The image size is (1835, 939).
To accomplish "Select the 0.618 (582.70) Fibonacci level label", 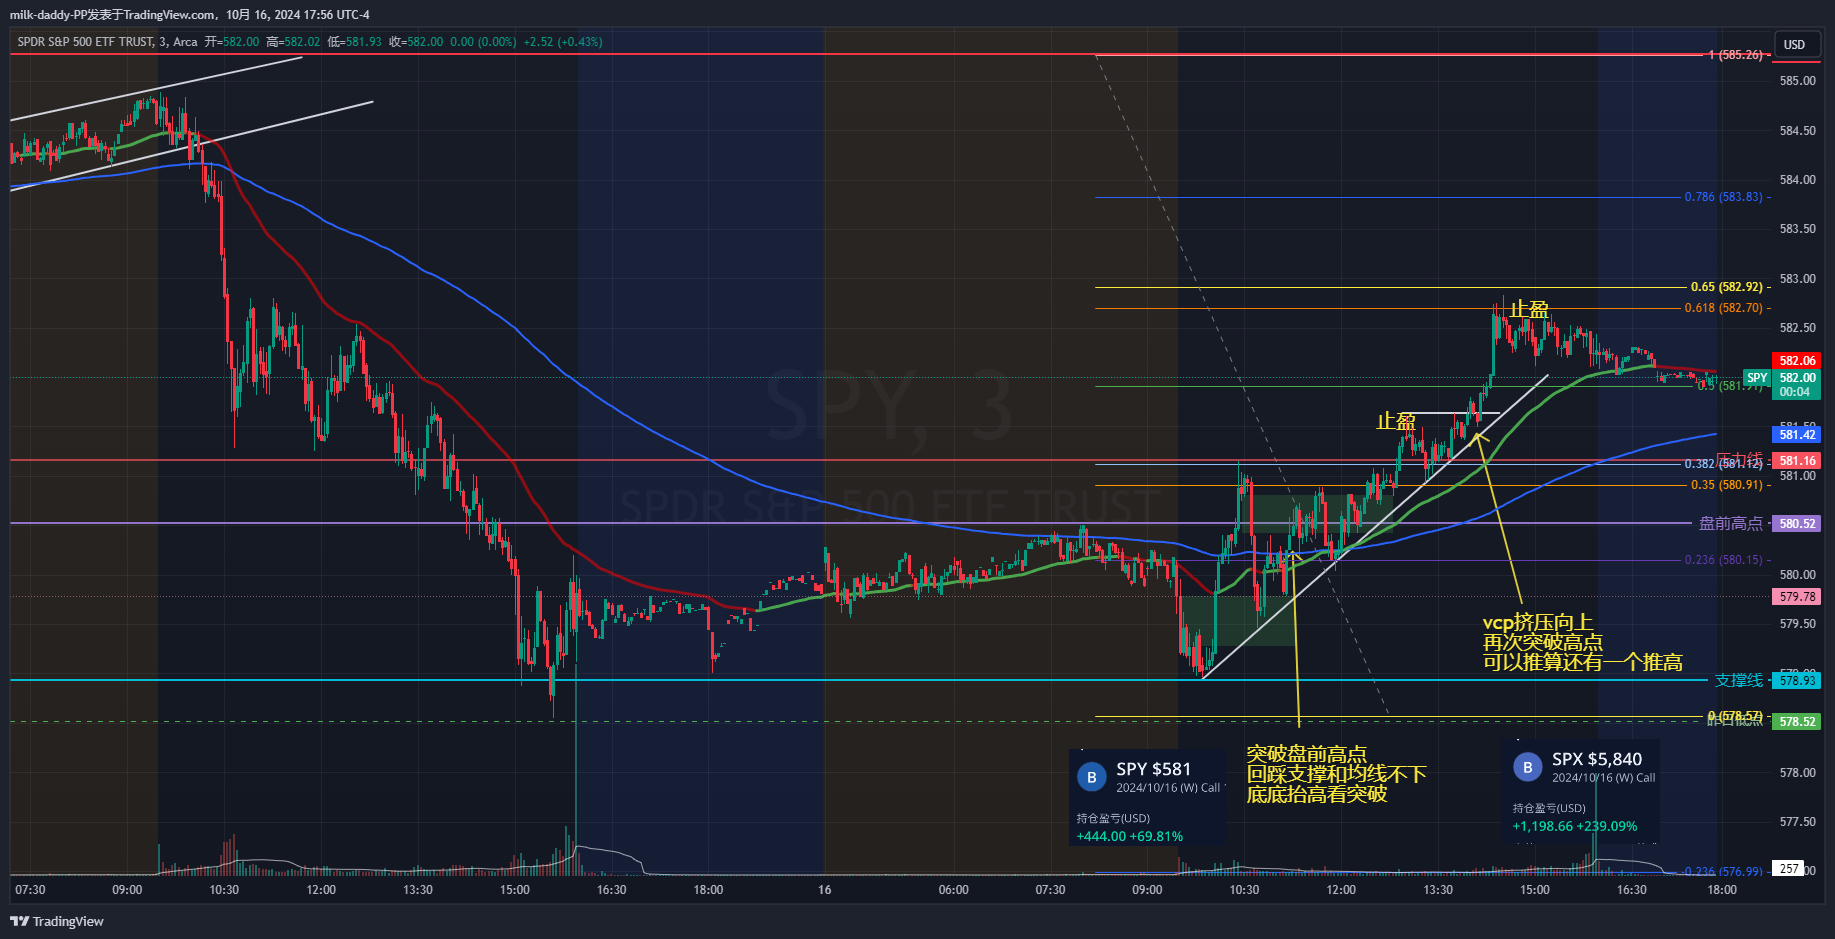I will coord(1723,308).
